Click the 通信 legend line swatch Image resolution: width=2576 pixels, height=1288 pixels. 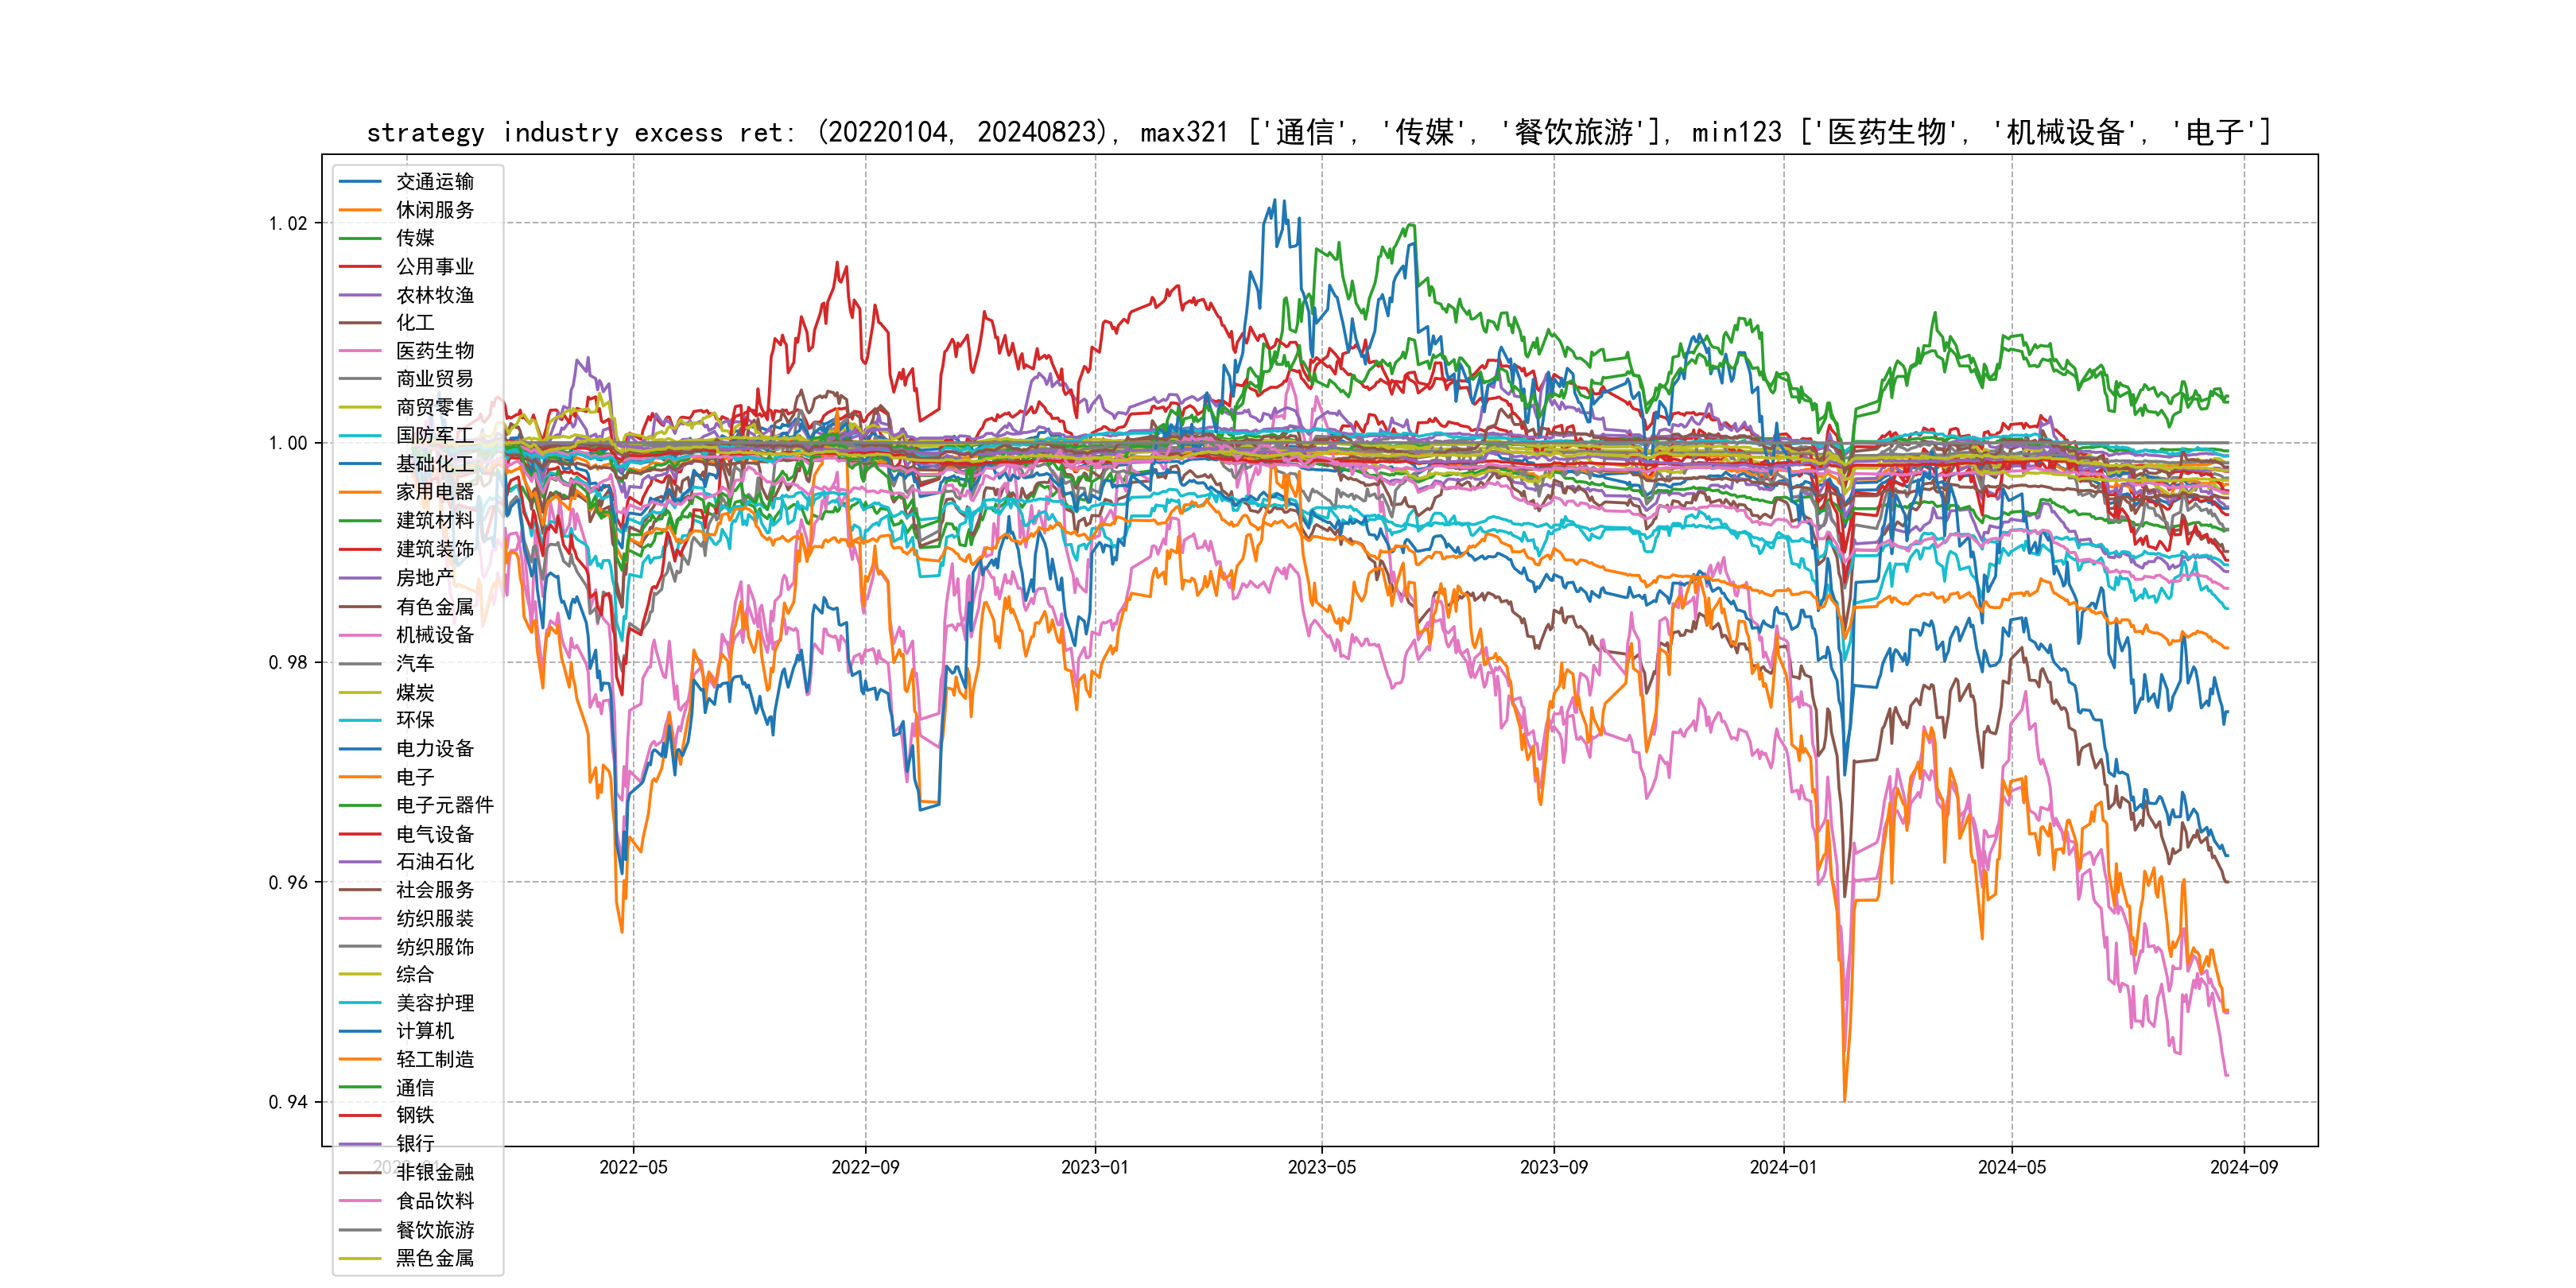[360, 1088]
